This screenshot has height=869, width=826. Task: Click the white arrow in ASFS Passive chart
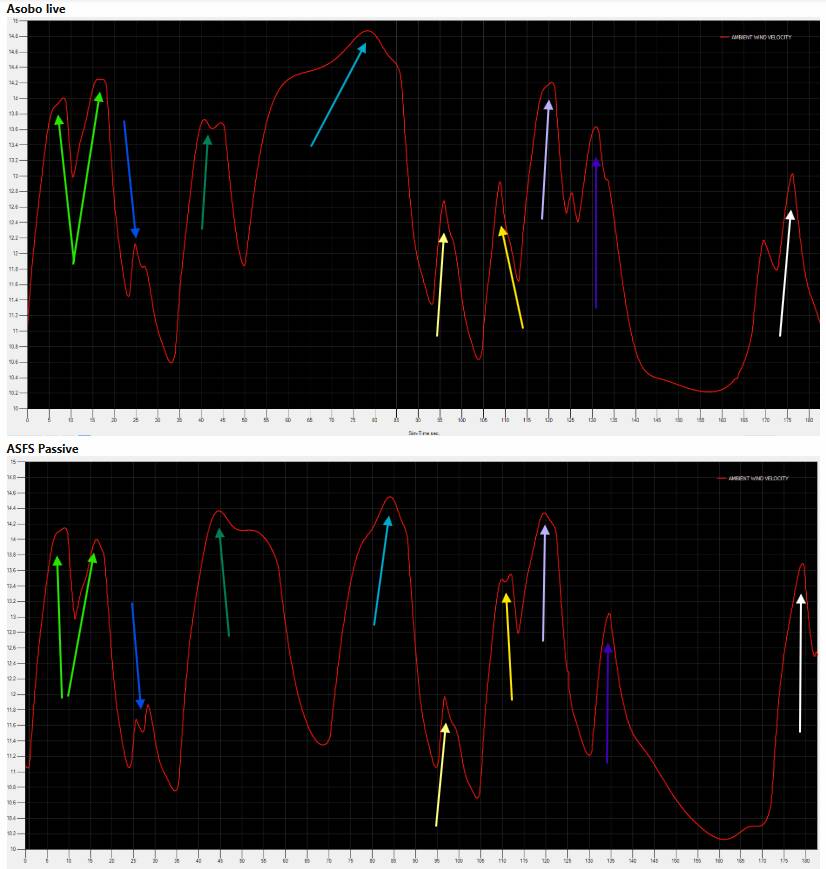[x=800, y=662]
